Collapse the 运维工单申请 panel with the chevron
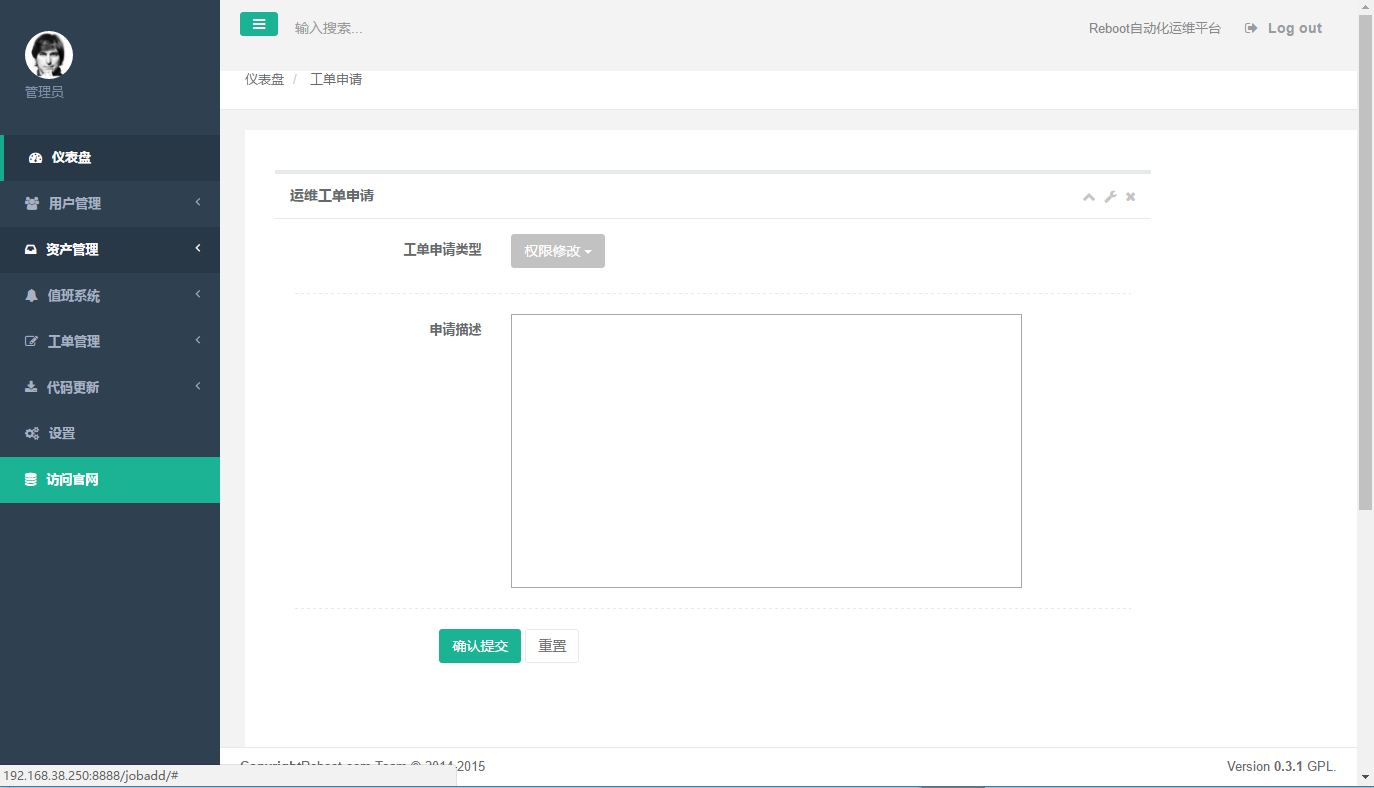The height and width of the screenshot is (788, 1374). [1088, 196]
